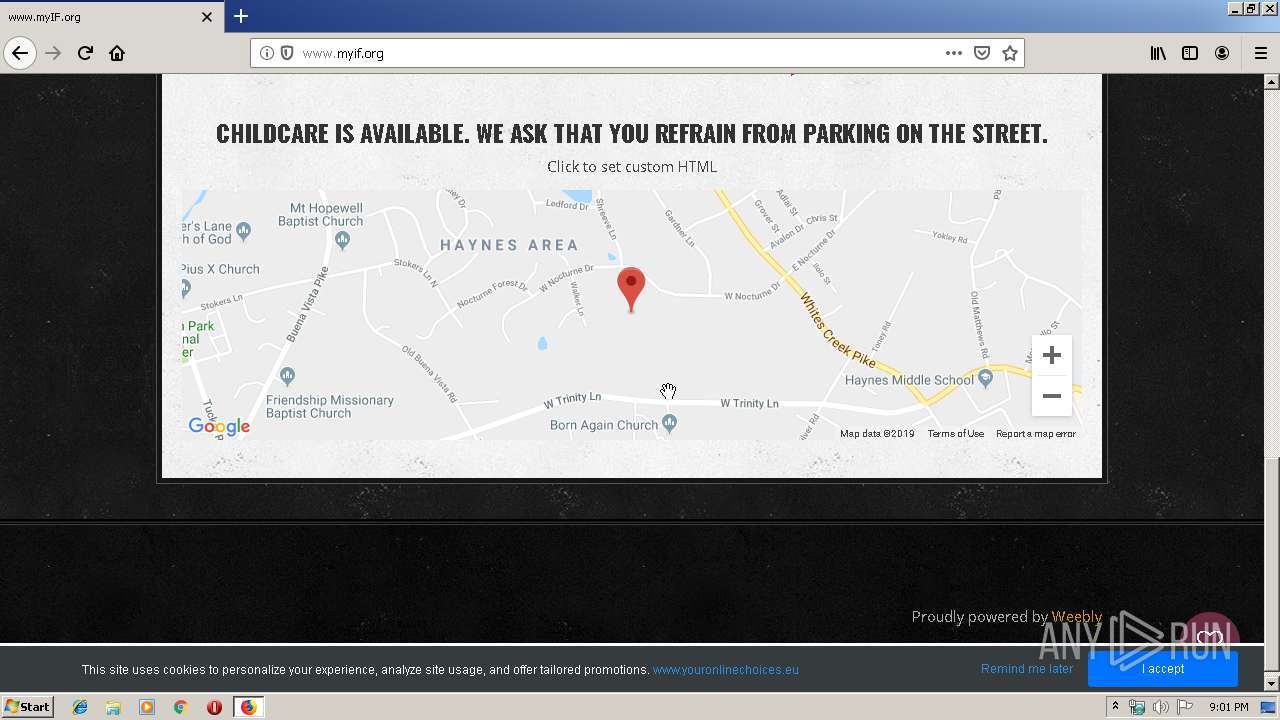Click Born Again Church map marker
This screenshot has height=720, width=1280.
point(670,423)
